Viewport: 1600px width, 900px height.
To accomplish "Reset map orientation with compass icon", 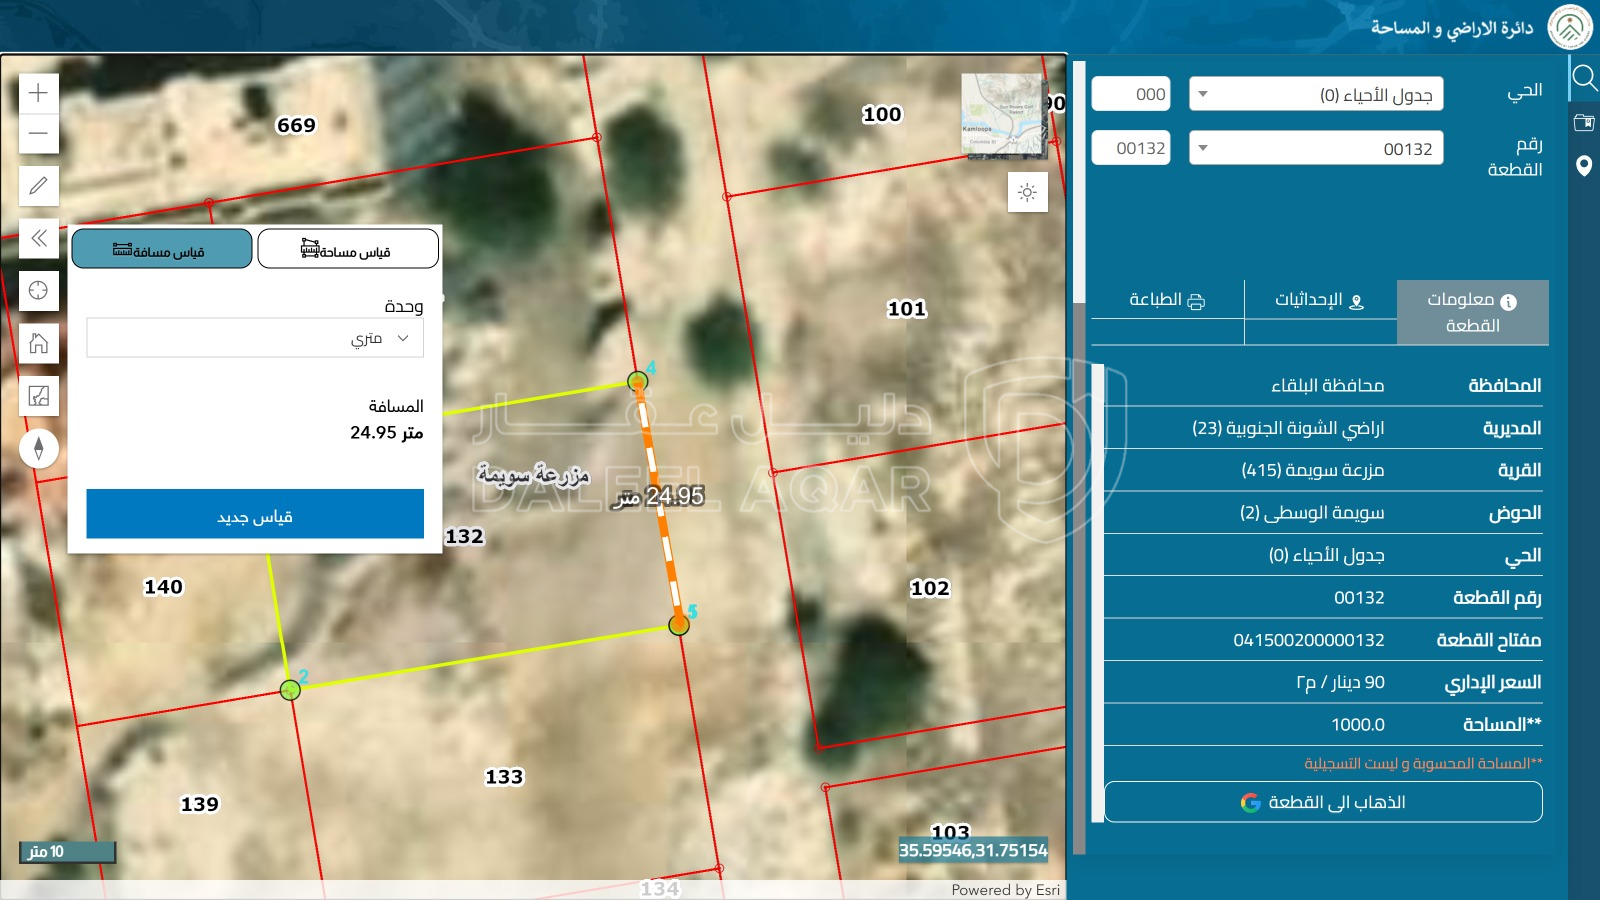I will [38, 448].
